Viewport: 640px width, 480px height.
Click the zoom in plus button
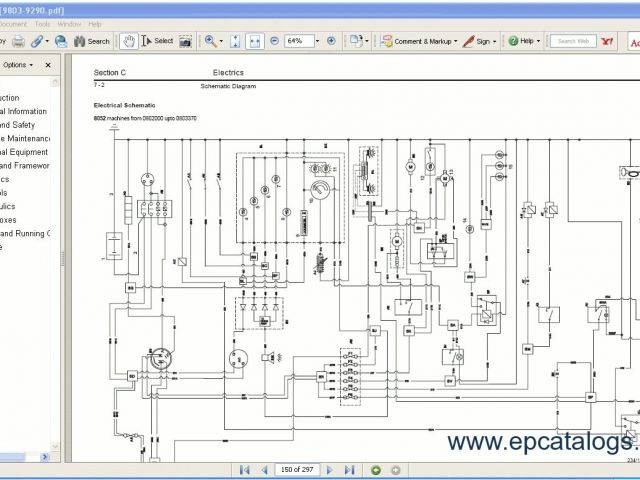click(329, 41)
